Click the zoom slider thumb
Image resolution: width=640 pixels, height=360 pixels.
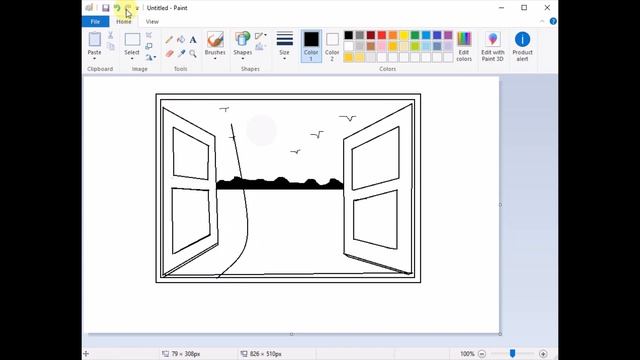(513, 353)
